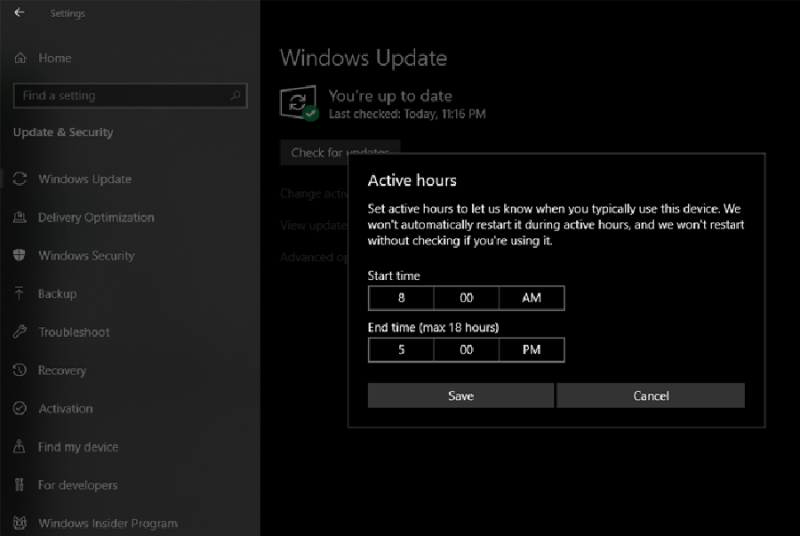Go back with the Settings back arrow
The image size is (800, 536).
[19, 12]
